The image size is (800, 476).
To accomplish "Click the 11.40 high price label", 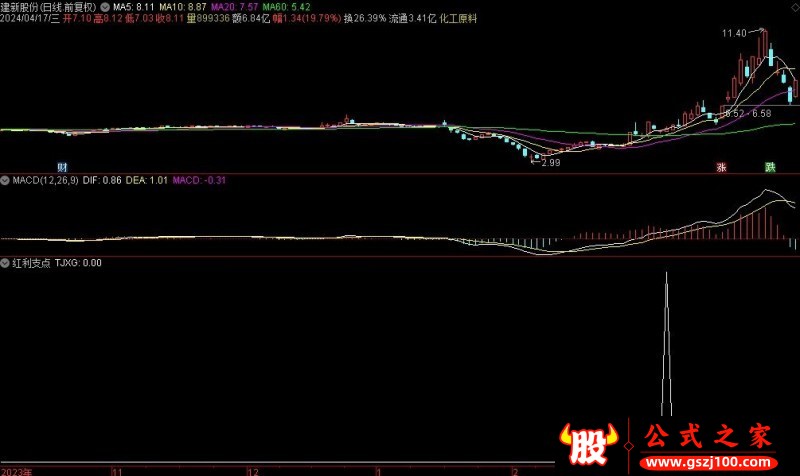I will [x=735, y=33].
